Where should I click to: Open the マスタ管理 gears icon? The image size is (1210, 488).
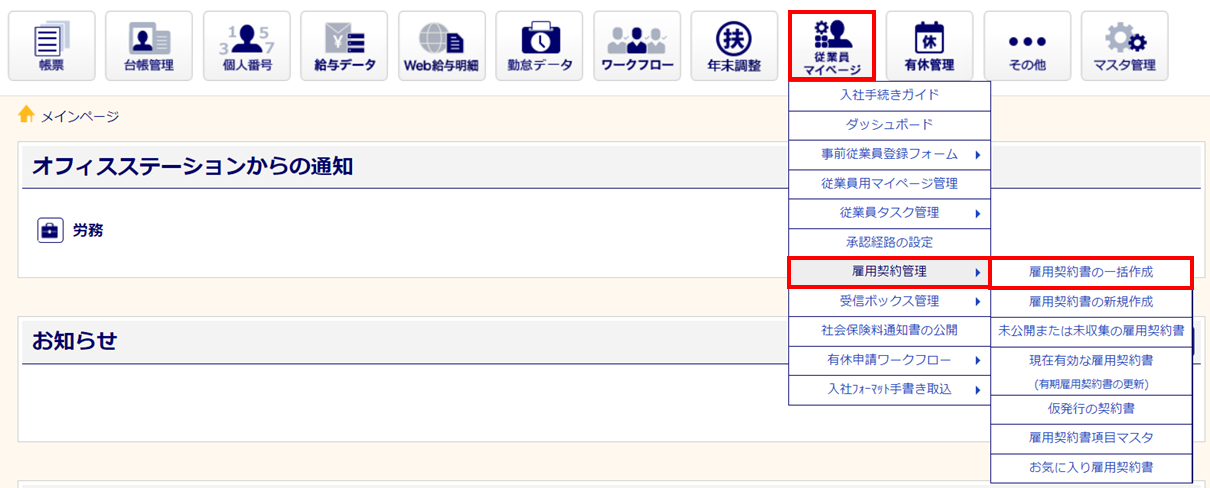click(1124, 46)
